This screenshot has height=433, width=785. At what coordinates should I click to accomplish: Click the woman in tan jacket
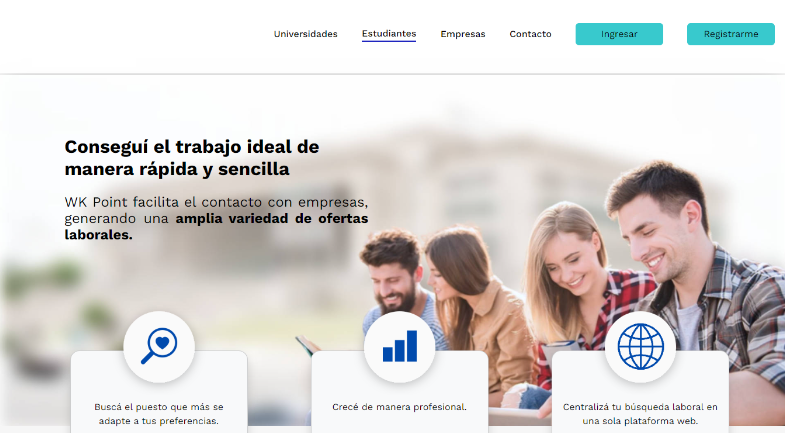point(476,300)
